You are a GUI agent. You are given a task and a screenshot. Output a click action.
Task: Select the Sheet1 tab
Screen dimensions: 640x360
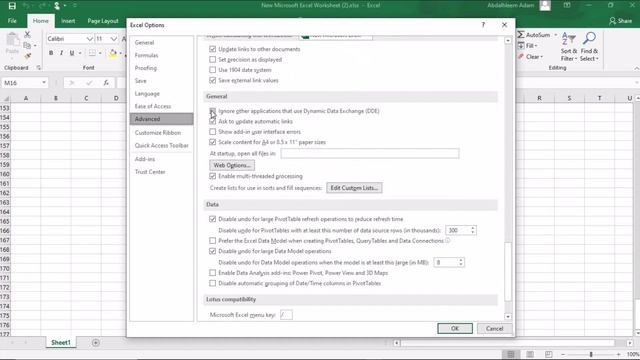[61, 342]
